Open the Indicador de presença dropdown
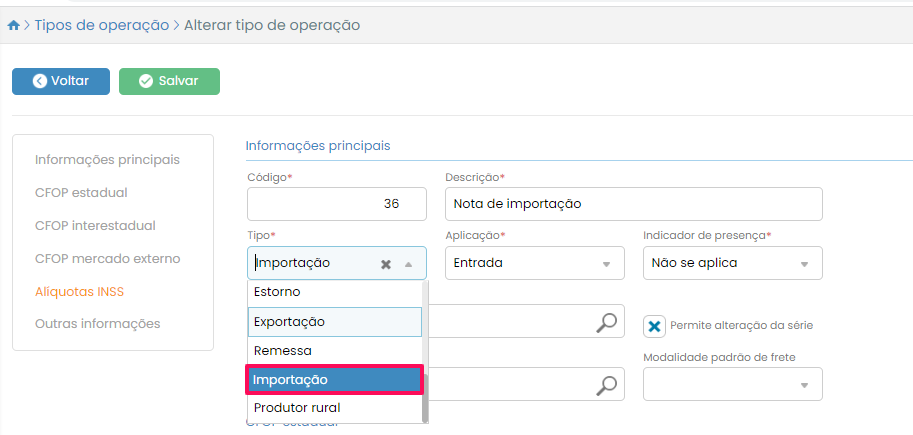The width and height of the screenshot is (913, 435). tap(803, 264)
